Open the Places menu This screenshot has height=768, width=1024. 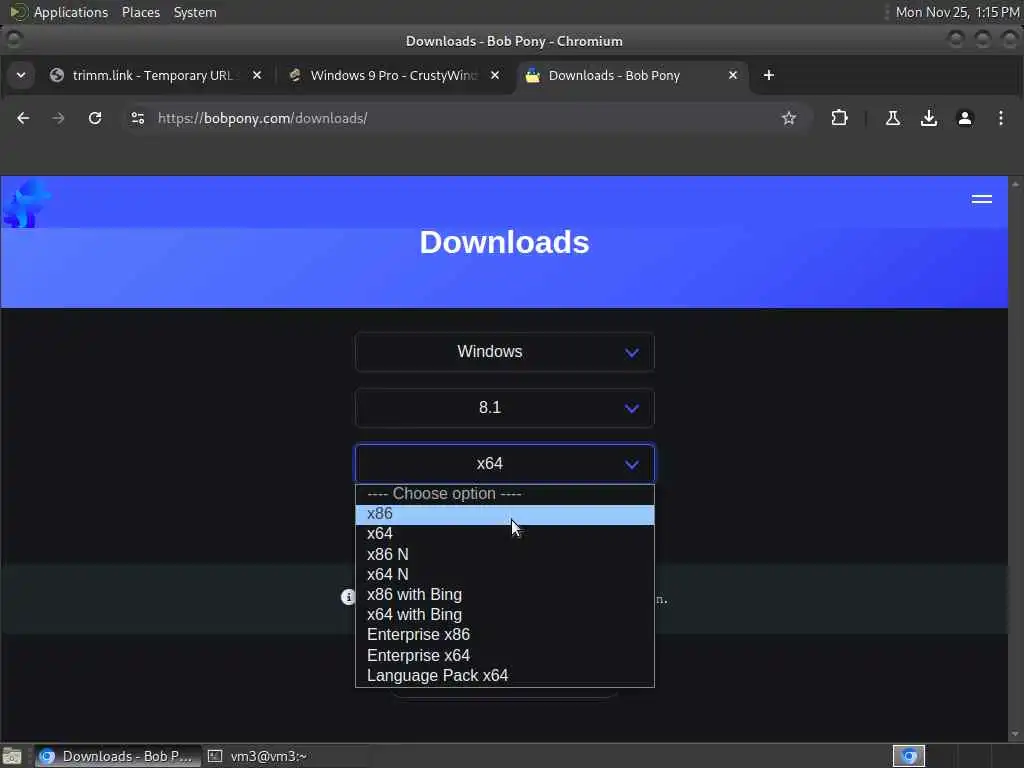click(x=140, y=12)
